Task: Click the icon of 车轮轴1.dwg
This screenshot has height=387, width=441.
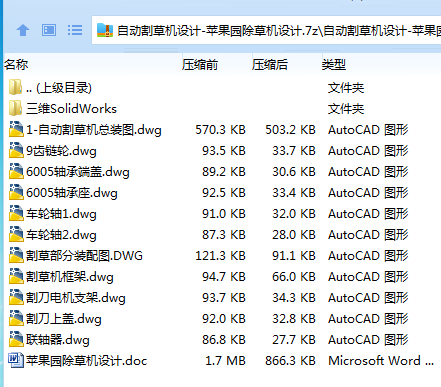Action: (16, 213)
